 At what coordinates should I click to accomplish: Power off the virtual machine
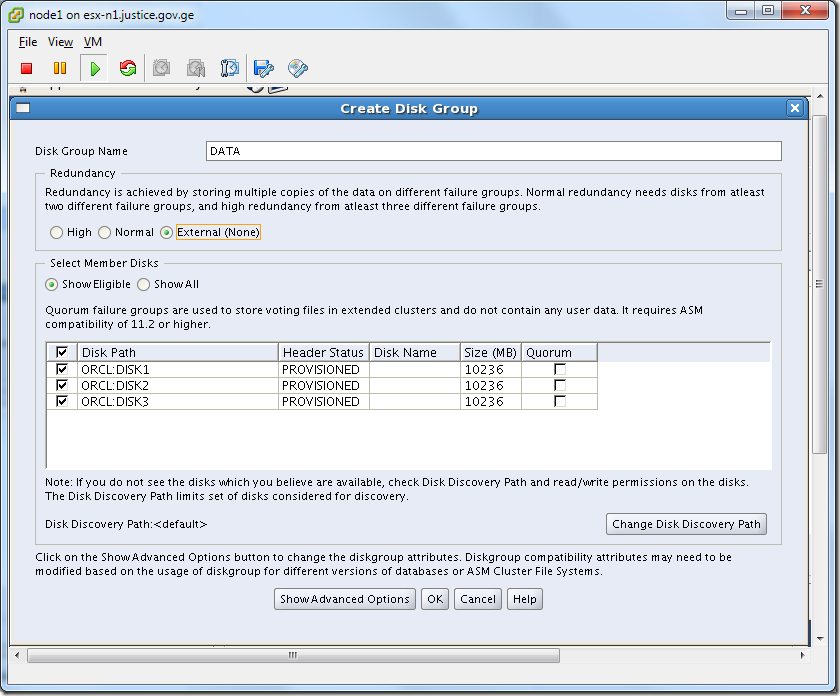tap(26, 68)
